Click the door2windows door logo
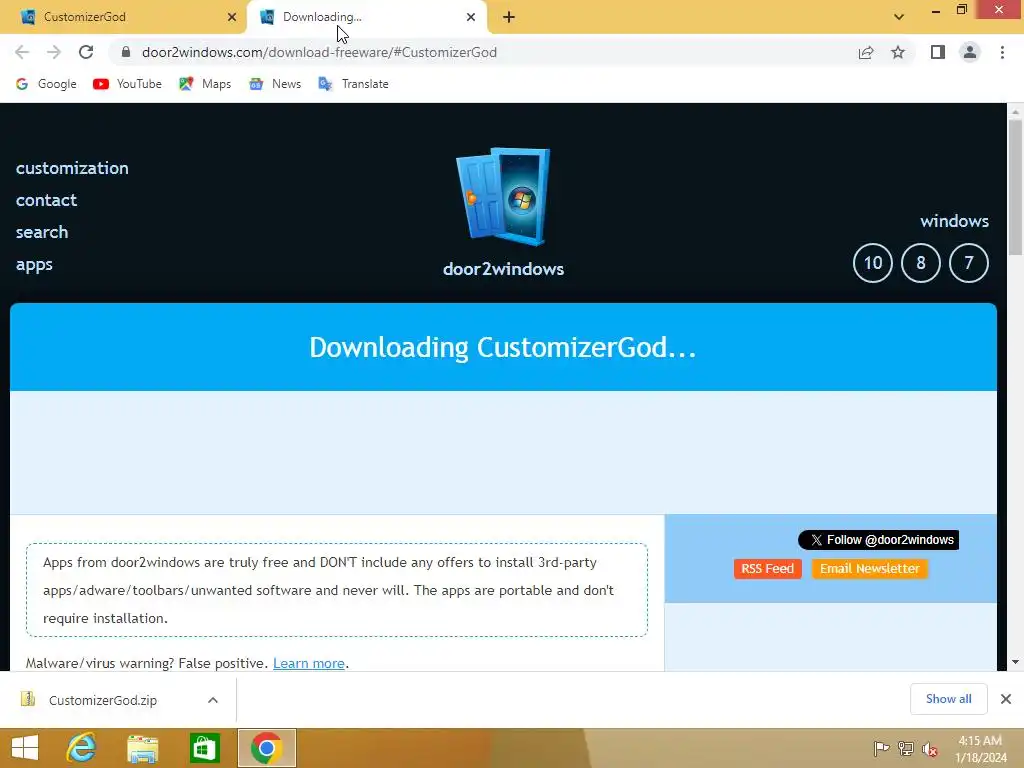The image size is (1024, 768). pos(503,197)
